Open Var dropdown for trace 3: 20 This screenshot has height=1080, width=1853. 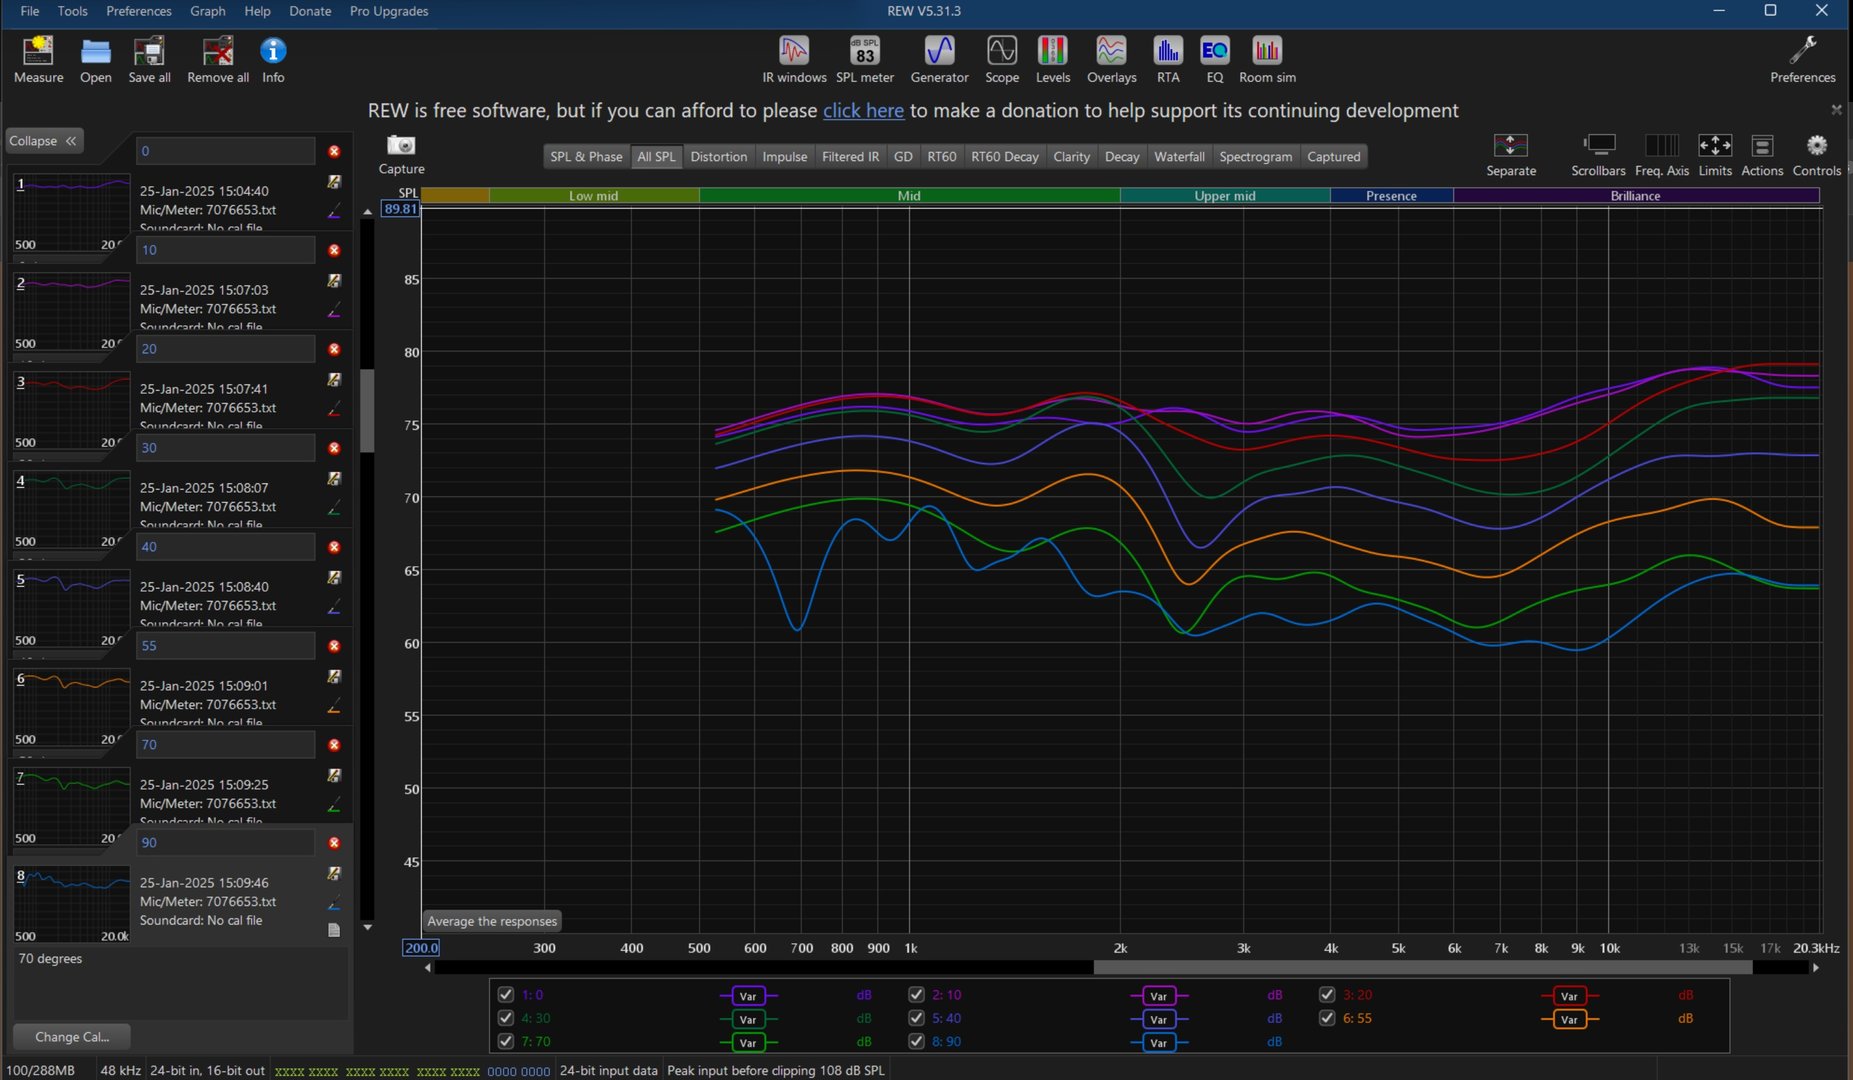coord(1569,996)
